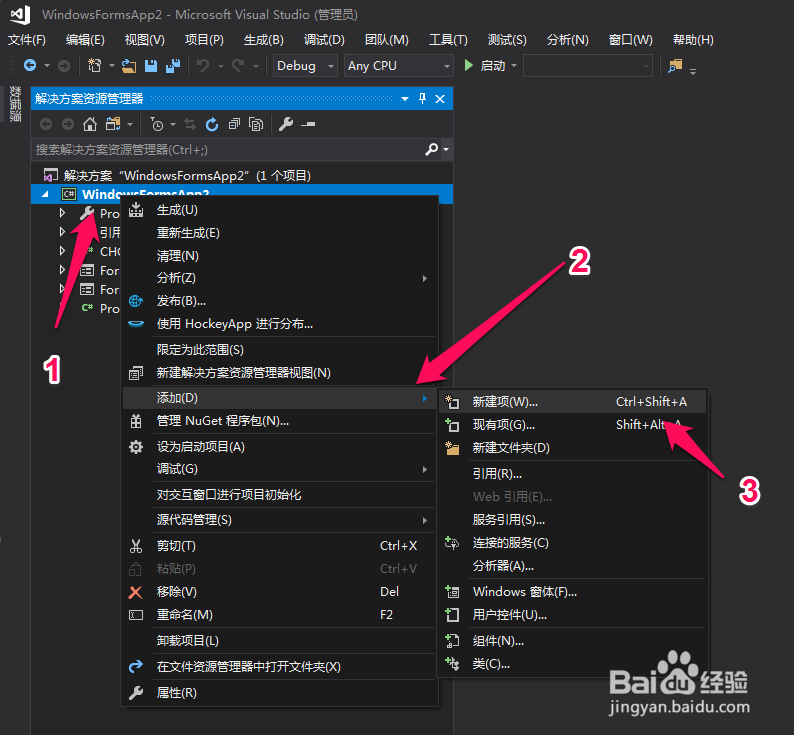Image resolution: width=794 pixels, height=735 pixels.
Task: Select Distribute with HockeyApp entry
Action: (280, 324)
